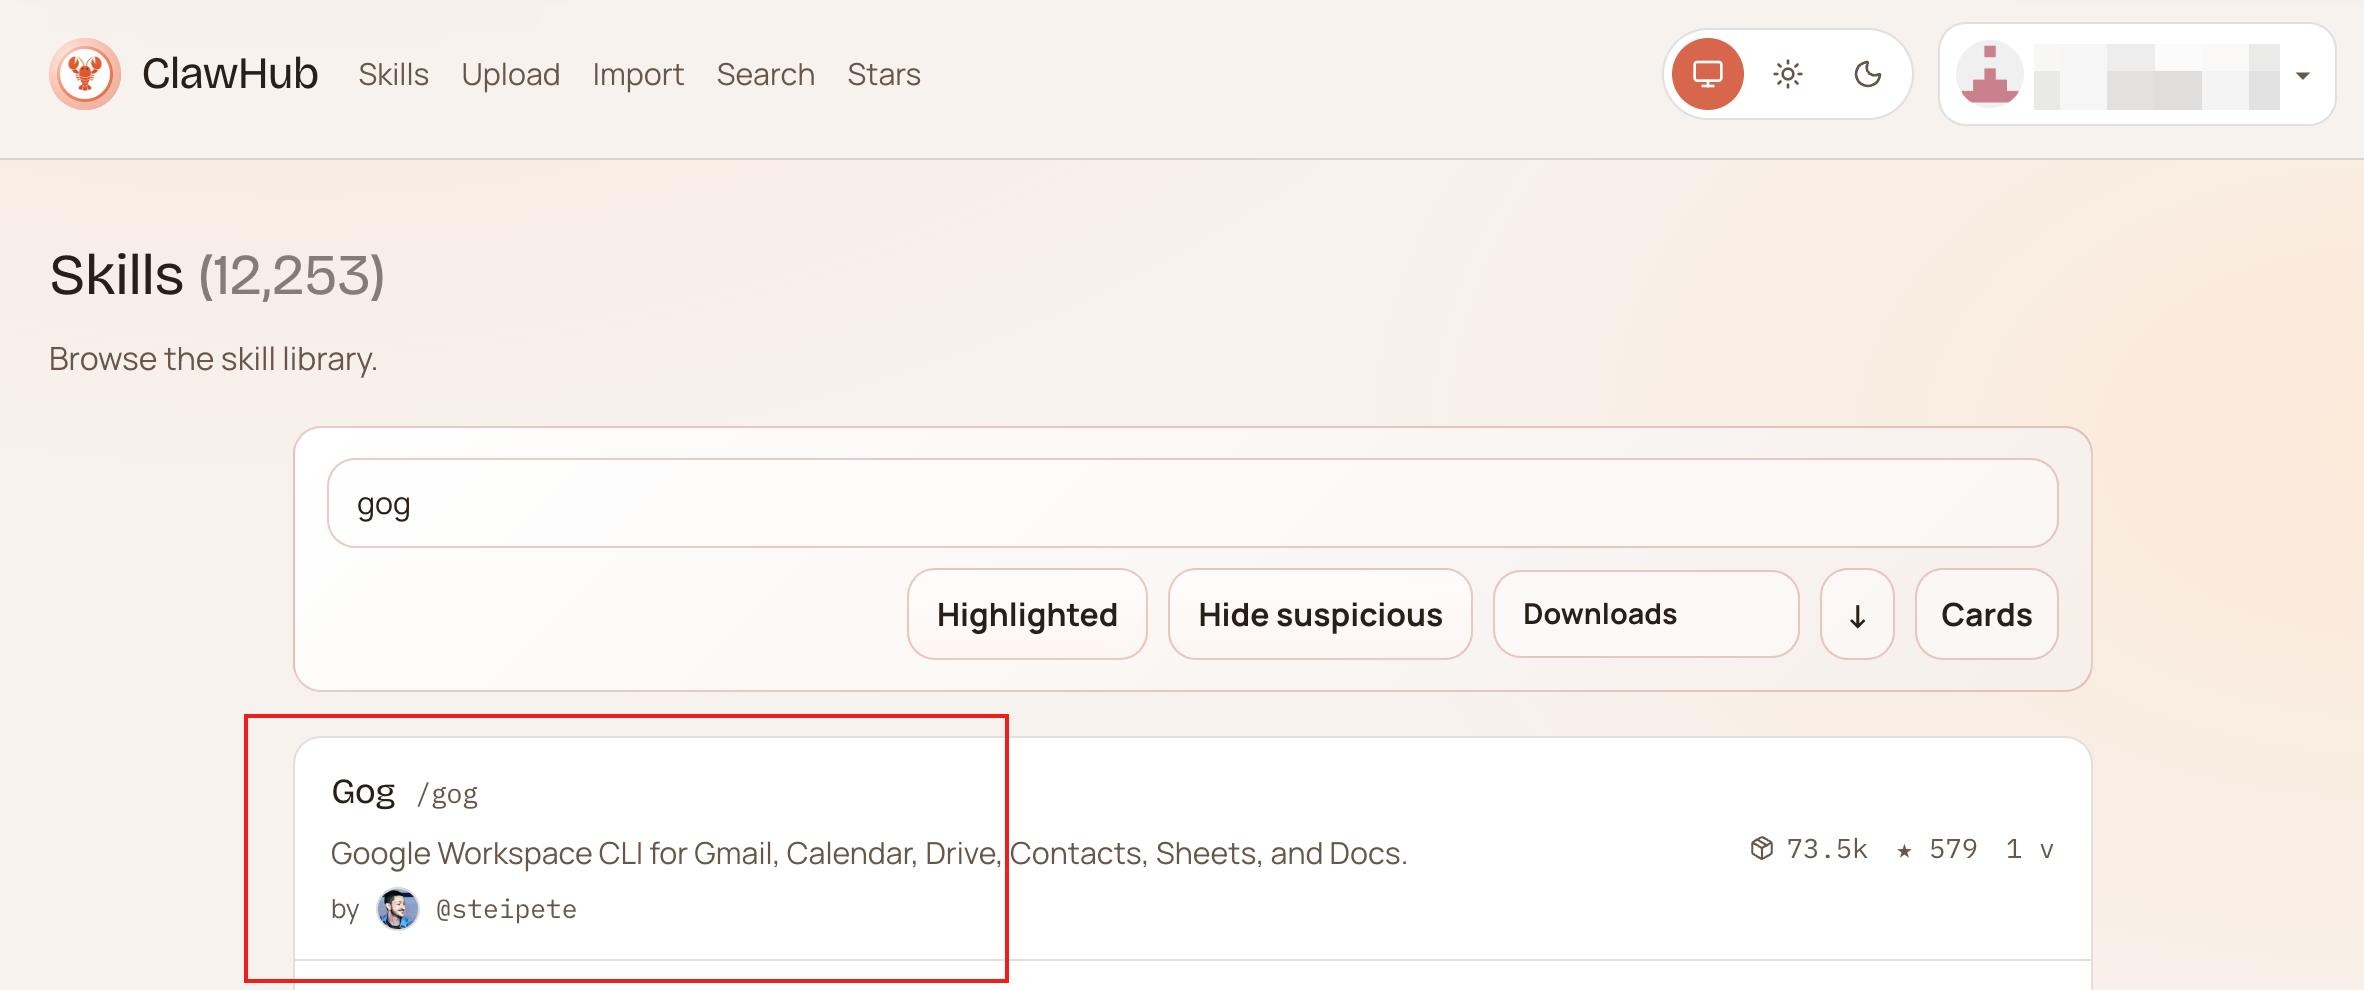Click the ClawHub lobster logo icon

pos(85,74)
